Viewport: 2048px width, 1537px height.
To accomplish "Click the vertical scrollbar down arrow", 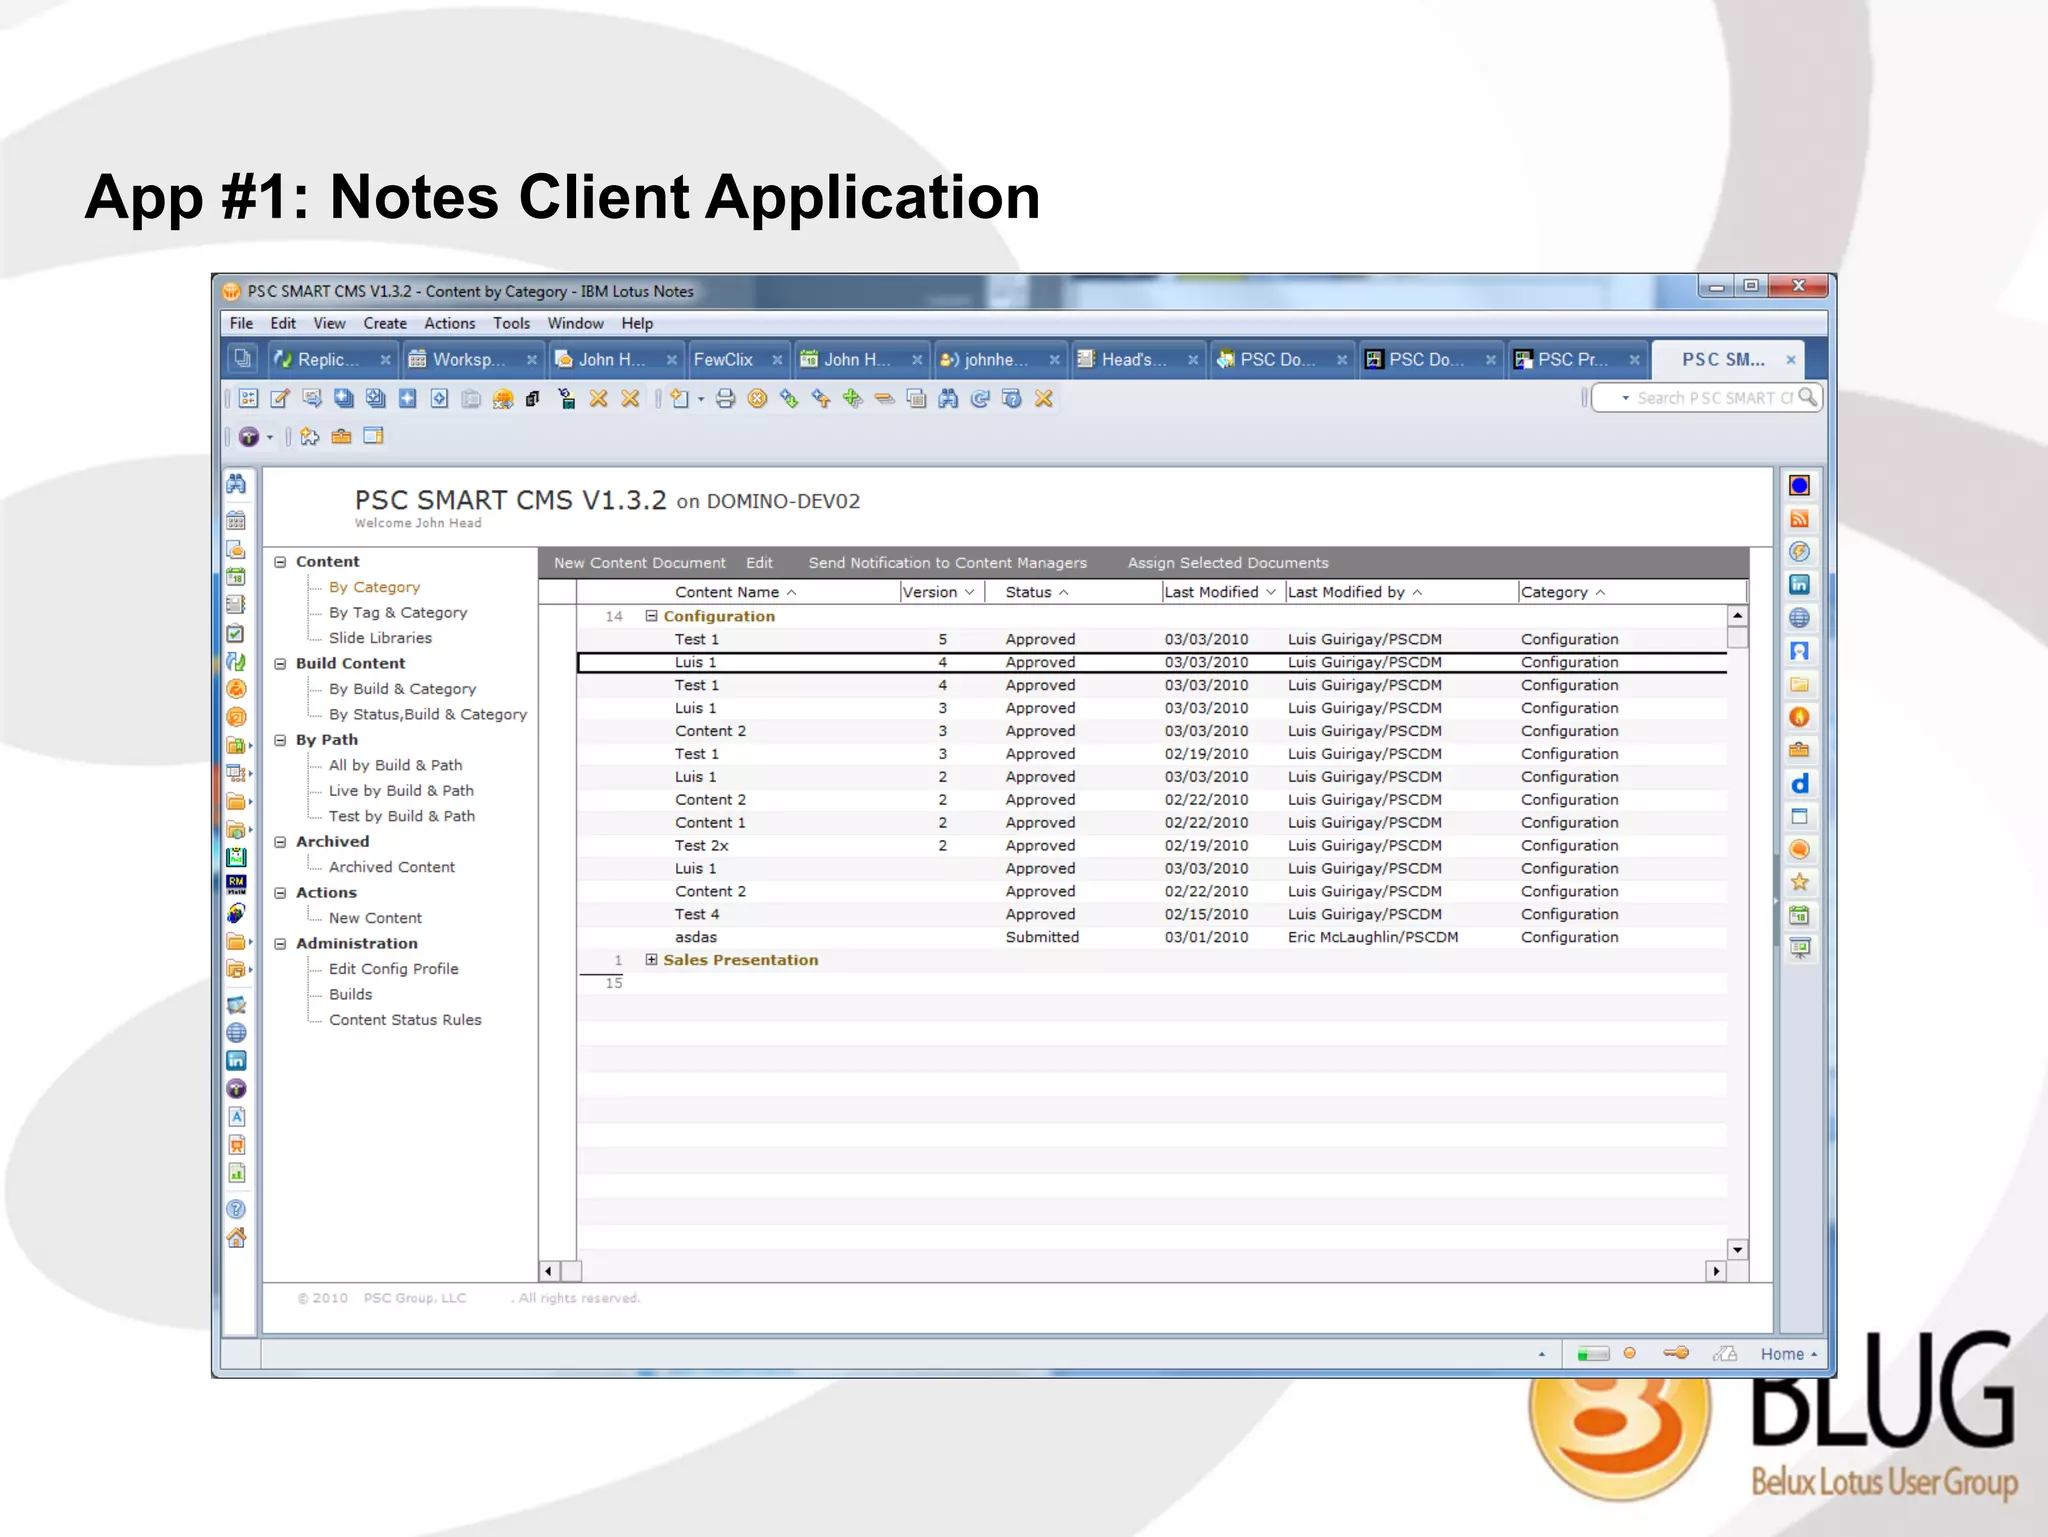I will tap(1738, 1250).
